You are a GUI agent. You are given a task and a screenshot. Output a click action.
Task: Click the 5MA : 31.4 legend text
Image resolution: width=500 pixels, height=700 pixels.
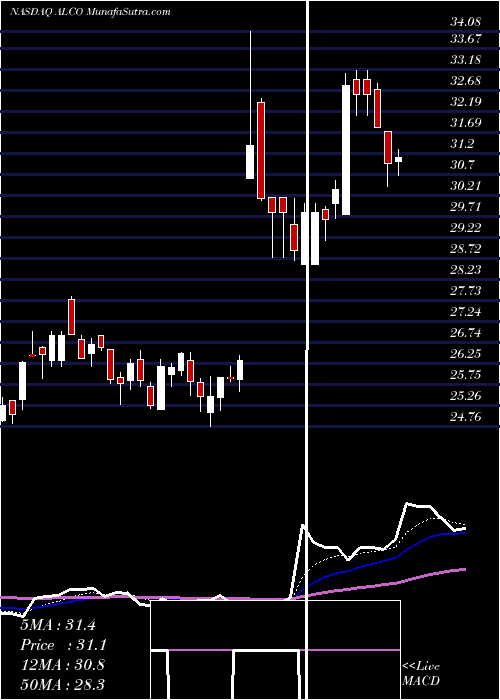58,625
